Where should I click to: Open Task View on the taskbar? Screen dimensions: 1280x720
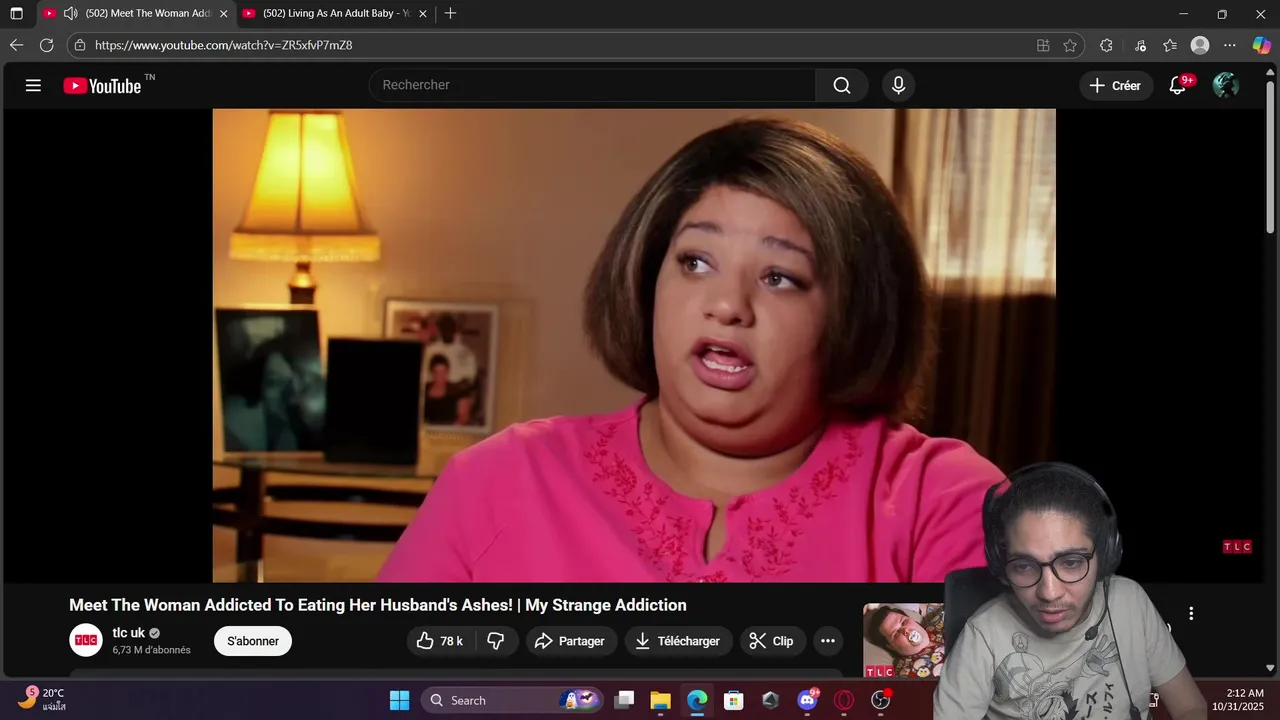pos(624,700)
